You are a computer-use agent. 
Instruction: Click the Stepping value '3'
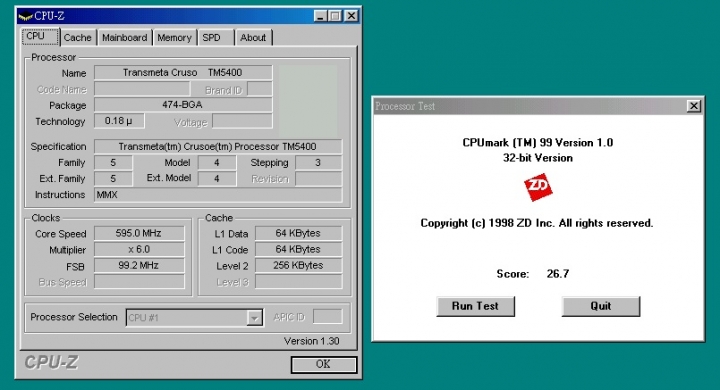pos(318,163)
